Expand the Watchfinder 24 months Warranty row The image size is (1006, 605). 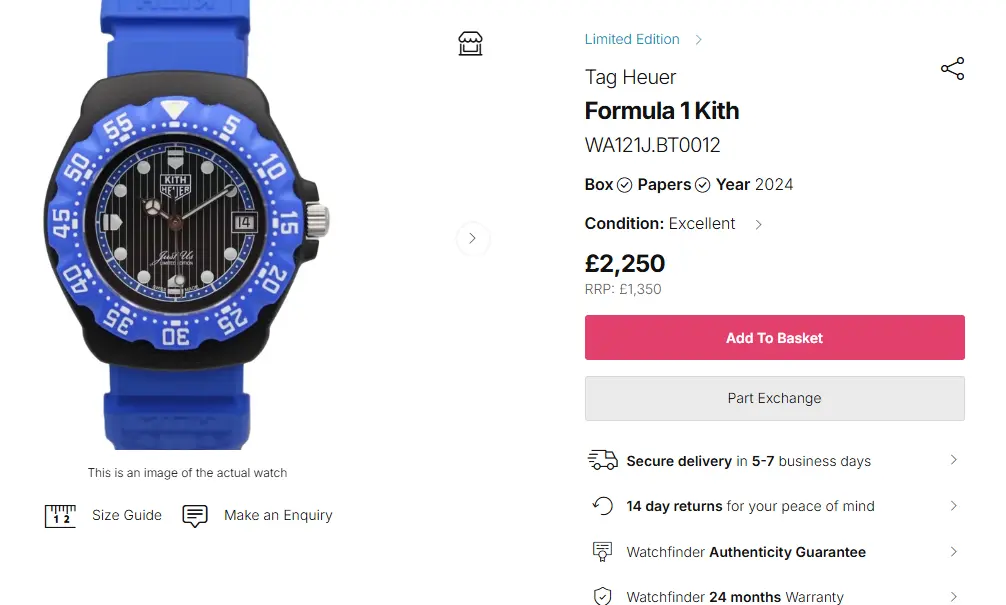[953, 597]
